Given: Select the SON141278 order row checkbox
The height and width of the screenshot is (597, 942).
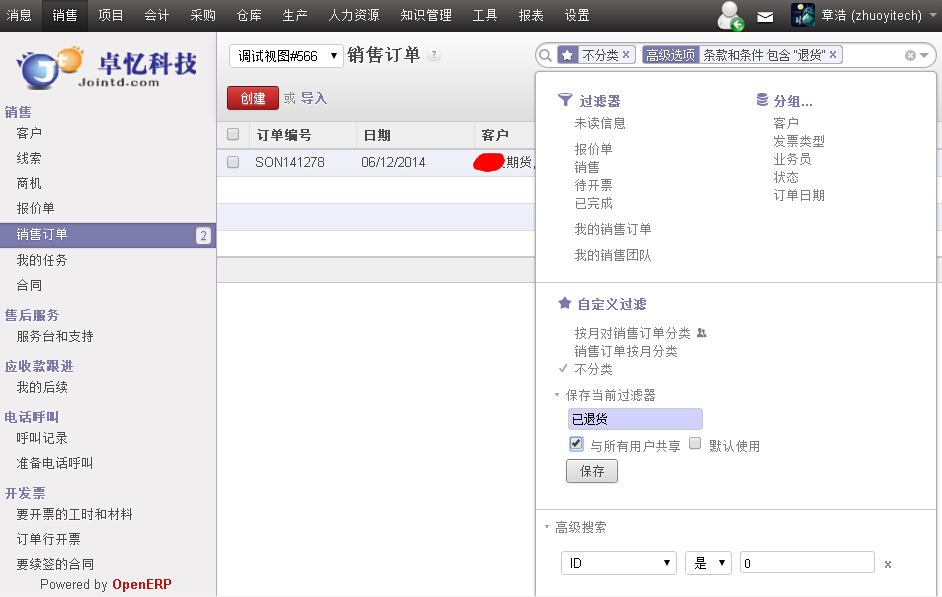Looking at the screenshot, I should [x=233, y=162].
